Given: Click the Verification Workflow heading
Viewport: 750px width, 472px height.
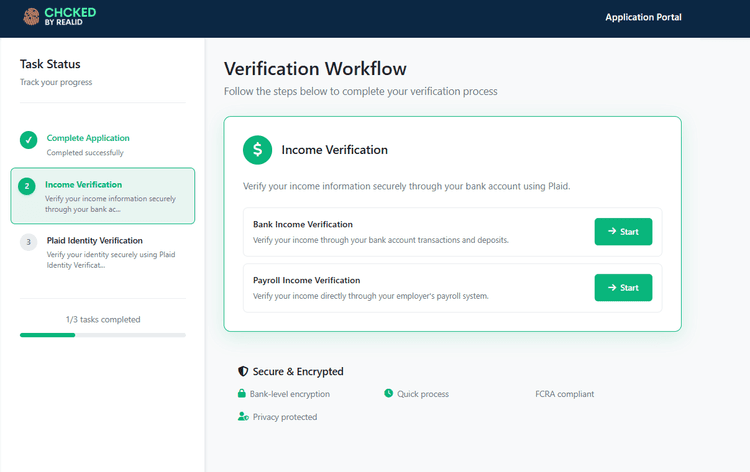Looking at the screenshot, I should (315, 69).
